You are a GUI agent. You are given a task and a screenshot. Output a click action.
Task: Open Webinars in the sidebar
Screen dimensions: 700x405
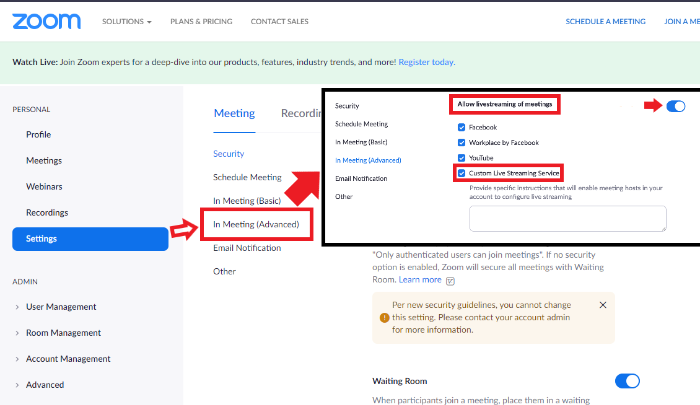[44, 186]
